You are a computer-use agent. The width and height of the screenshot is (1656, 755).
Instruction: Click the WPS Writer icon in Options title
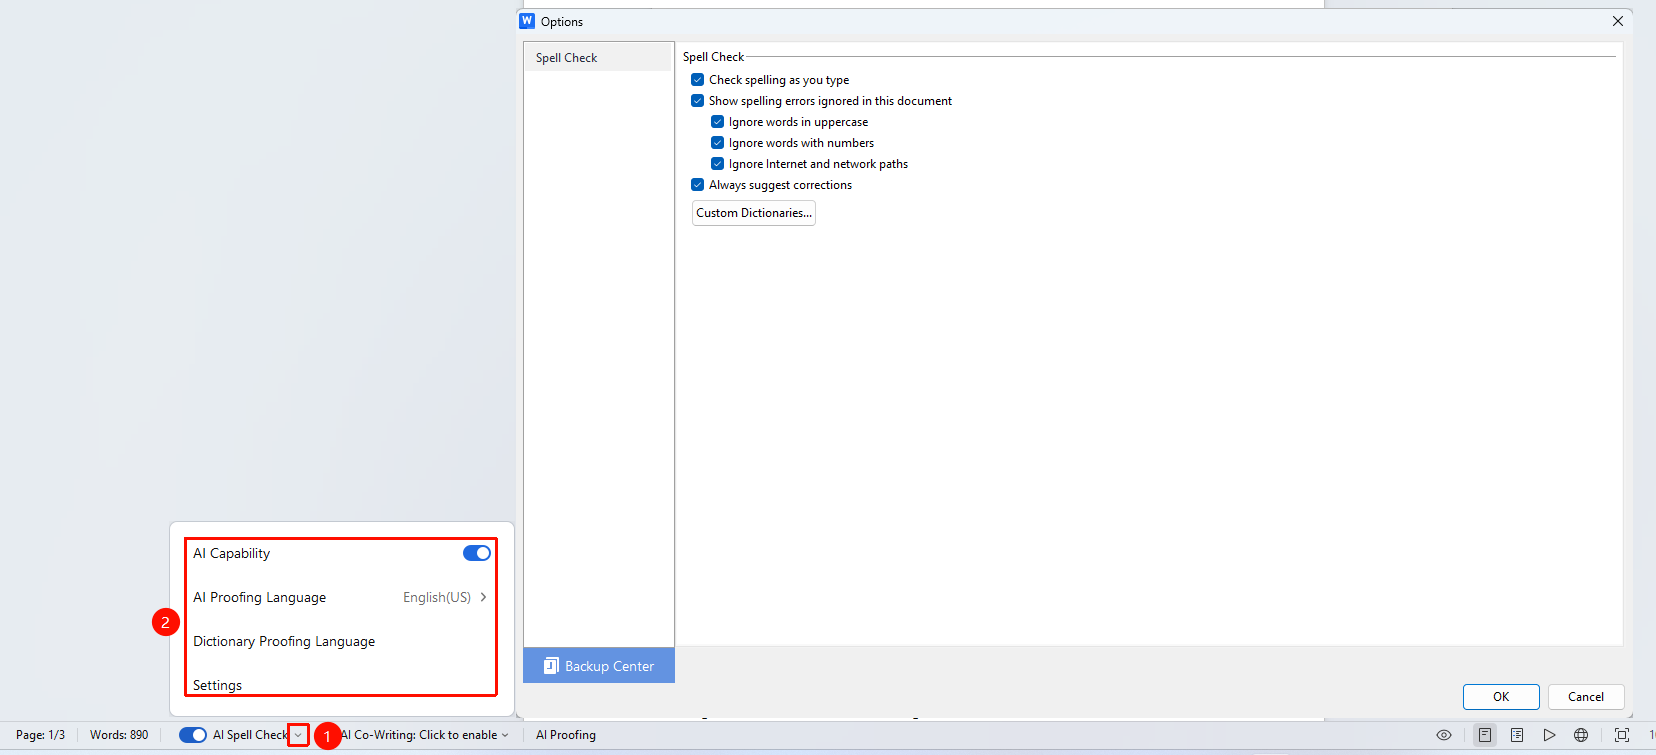click(527, 21)
